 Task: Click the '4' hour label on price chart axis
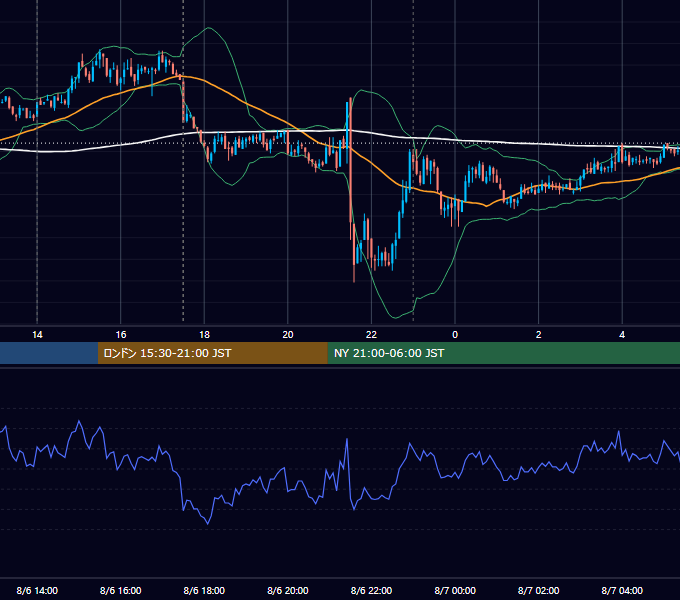(622, 335)
